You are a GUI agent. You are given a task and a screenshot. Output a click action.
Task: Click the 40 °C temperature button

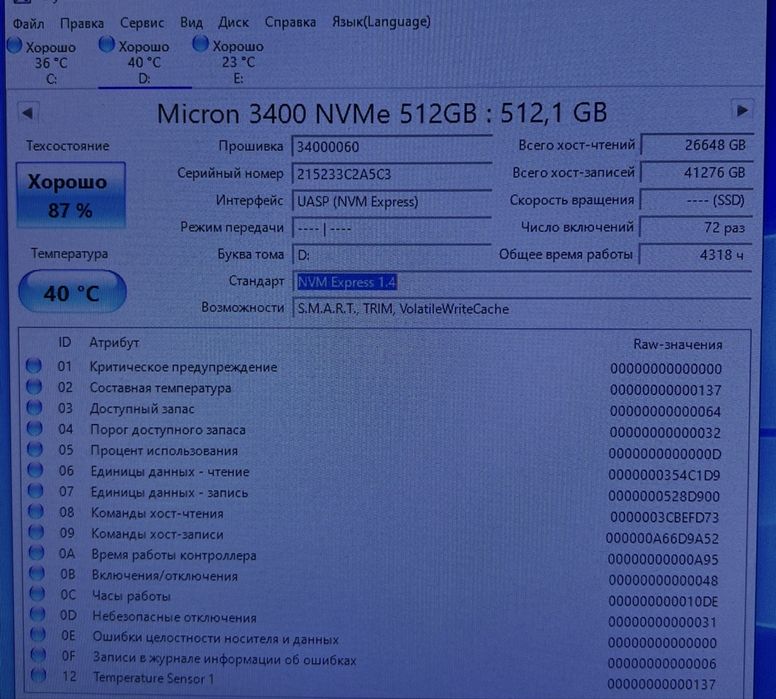(72, 292)
